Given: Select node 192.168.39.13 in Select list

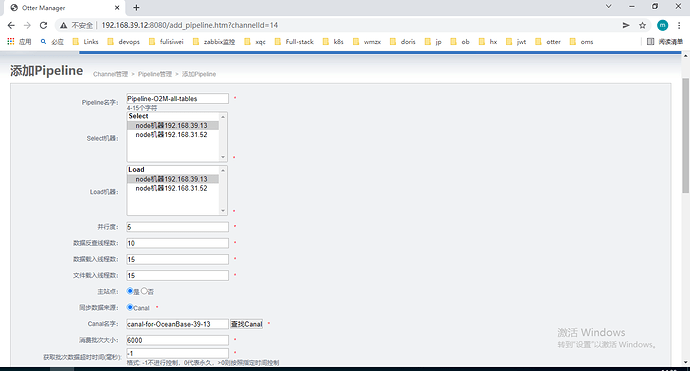Looking at the screenshot, I should [173, 125].
